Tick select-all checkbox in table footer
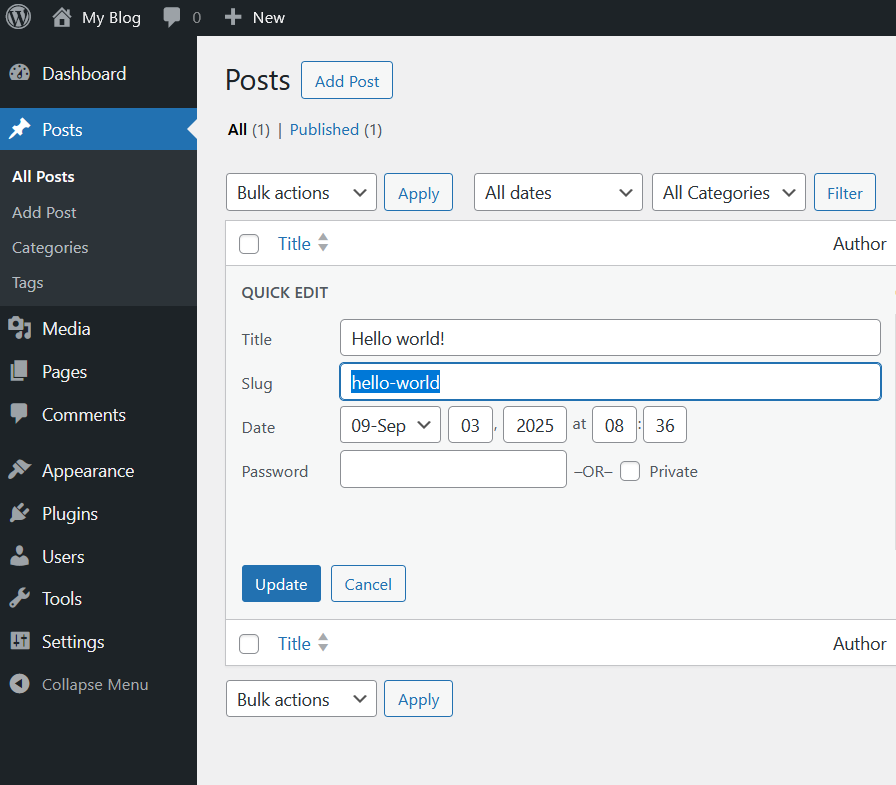This screenshot has height=785, width=896. tap(249, 644)
